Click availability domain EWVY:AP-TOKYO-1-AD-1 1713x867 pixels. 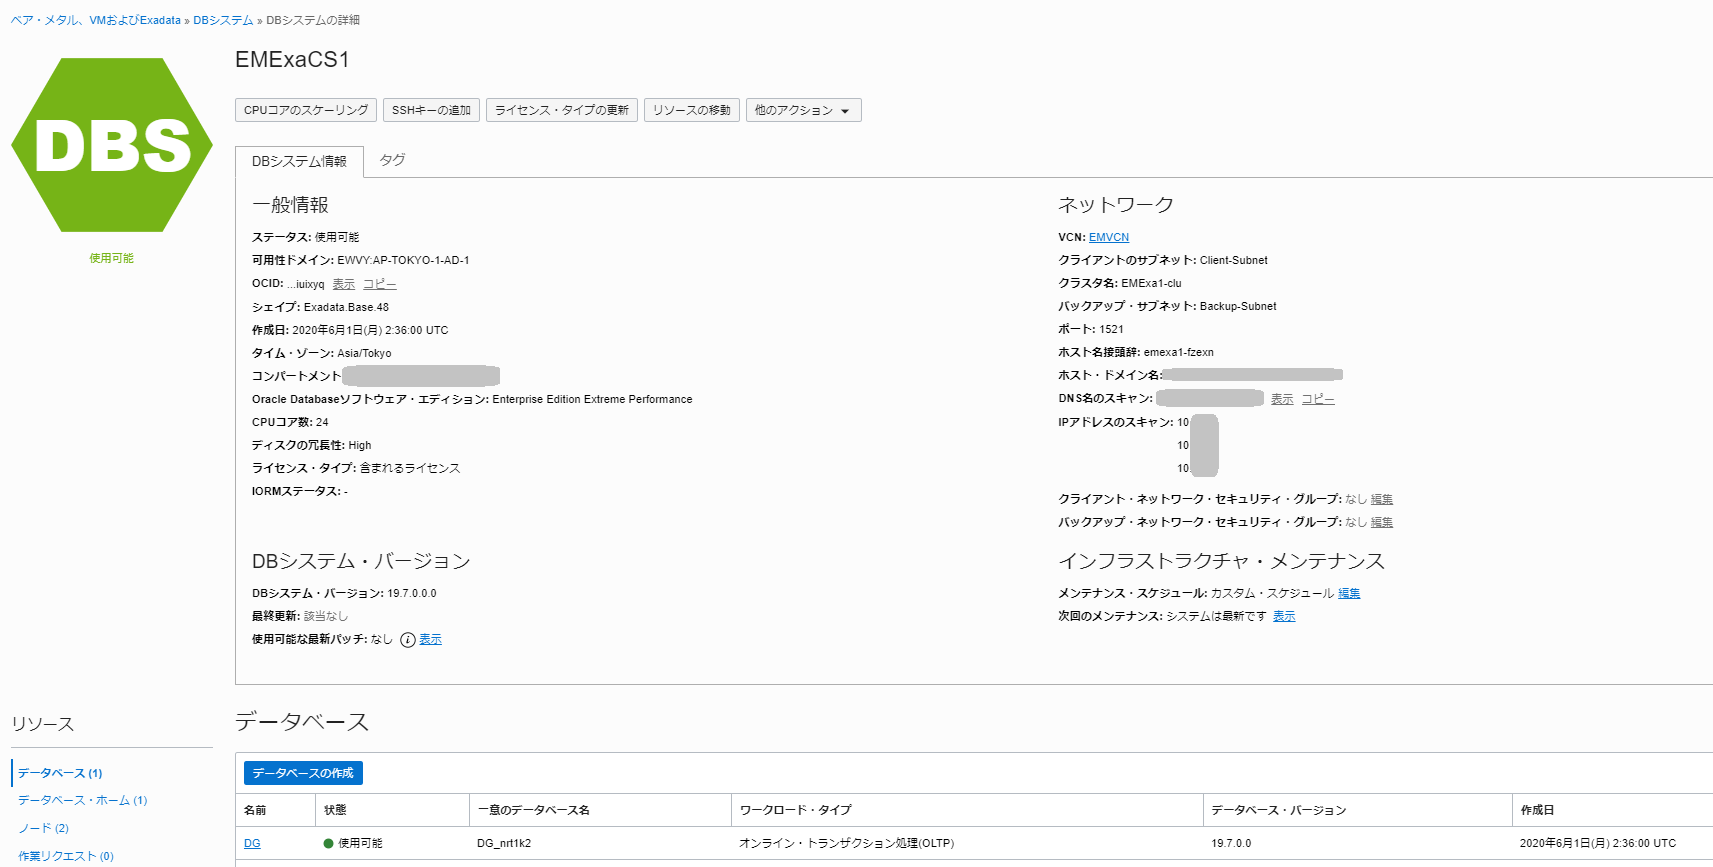pyautogui.click(x=403, y=260)
